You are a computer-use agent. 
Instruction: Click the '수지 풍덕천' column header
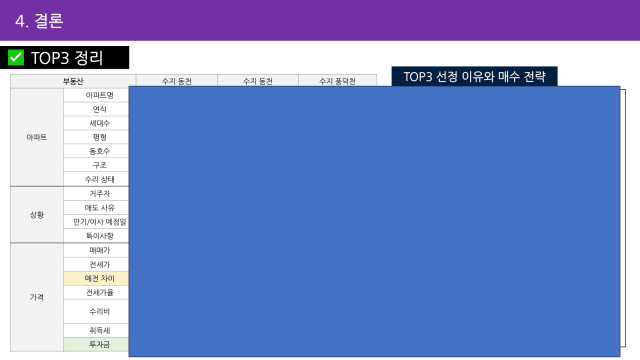click(337, 81)
